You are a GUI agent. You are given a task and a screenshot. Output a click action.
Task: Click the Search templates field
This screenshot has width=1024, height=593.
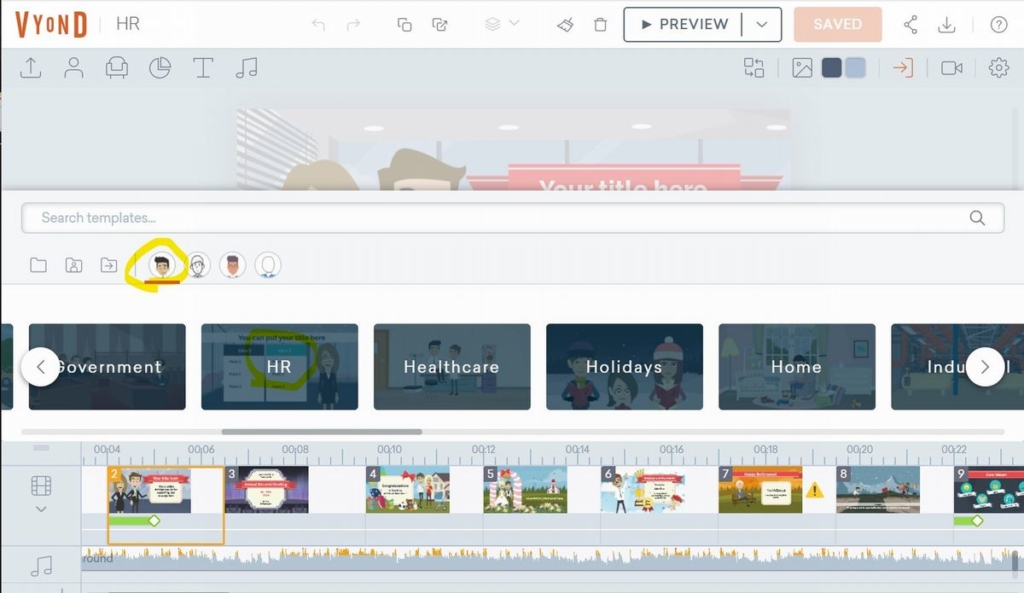[x=513, y=218]
